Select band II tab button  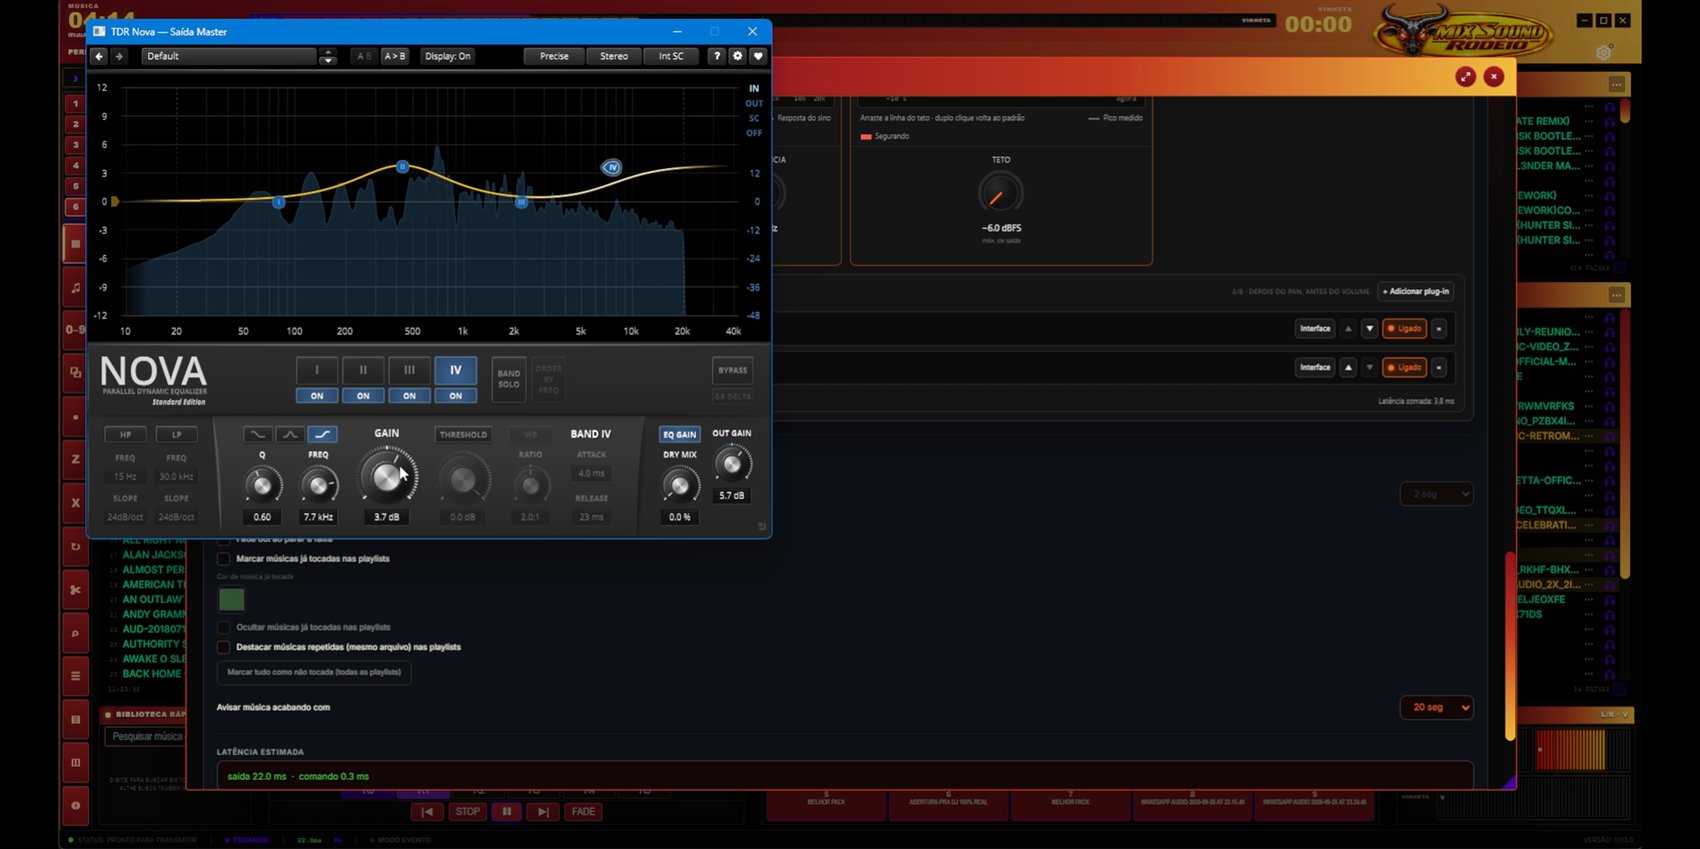(x=363, y=370)
